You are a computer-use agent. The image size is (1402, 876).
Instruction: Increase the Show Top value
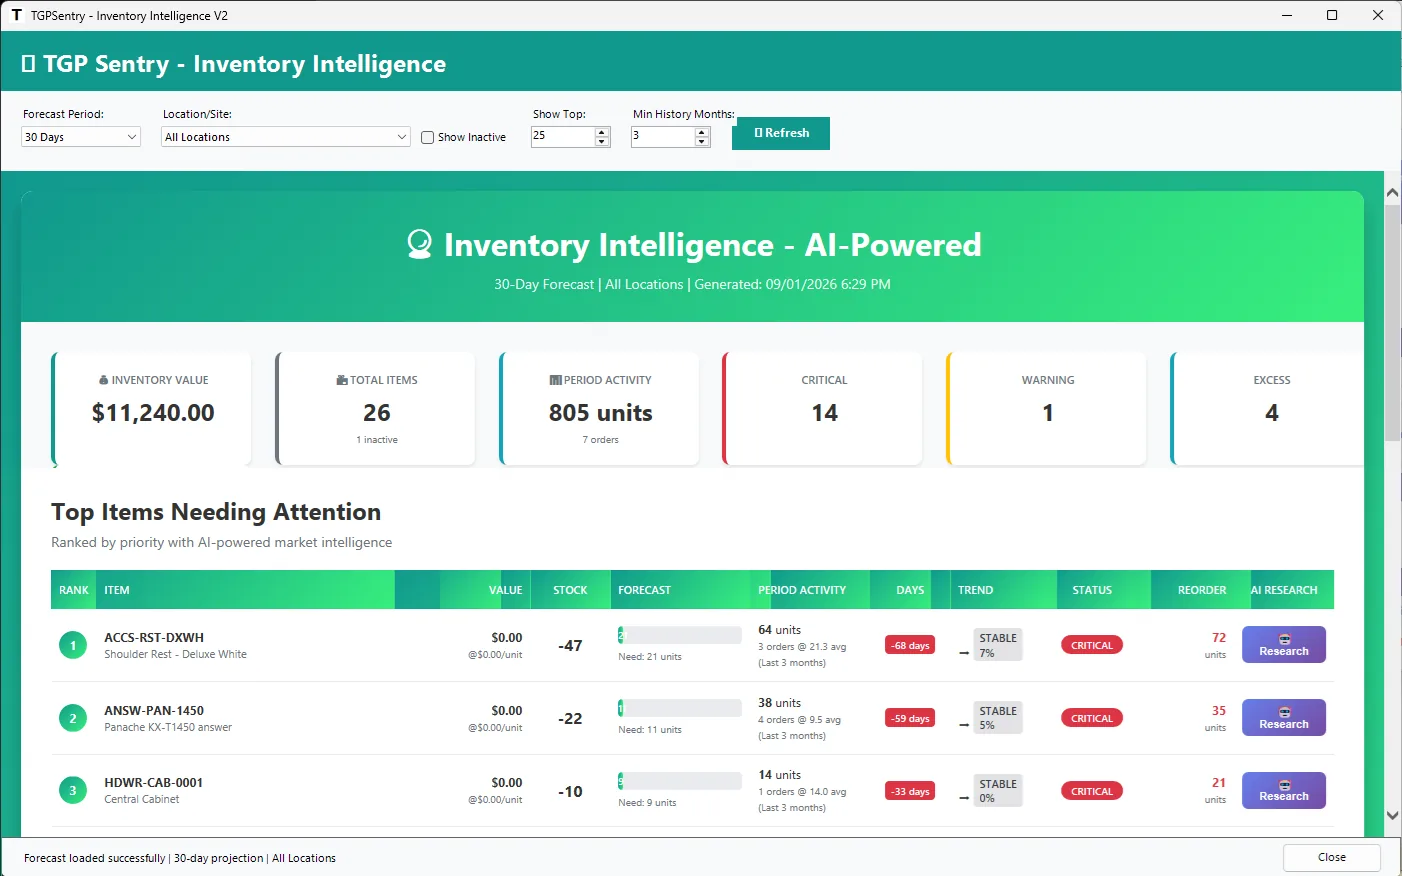(602, 132)
